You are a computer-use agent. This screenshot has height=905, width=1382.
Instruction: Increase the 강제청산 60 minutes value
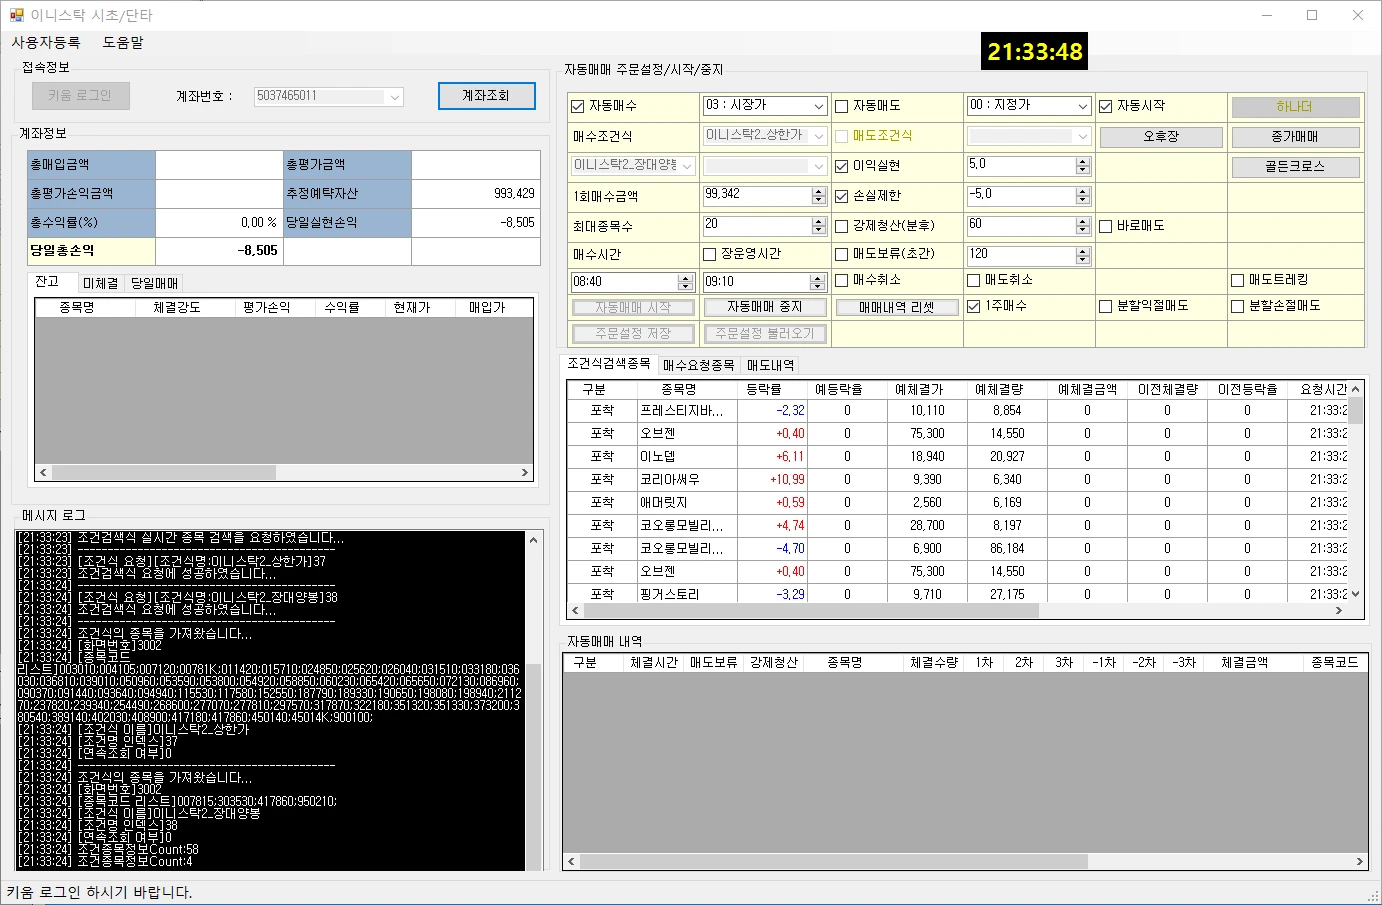(x=1083, y=222)
